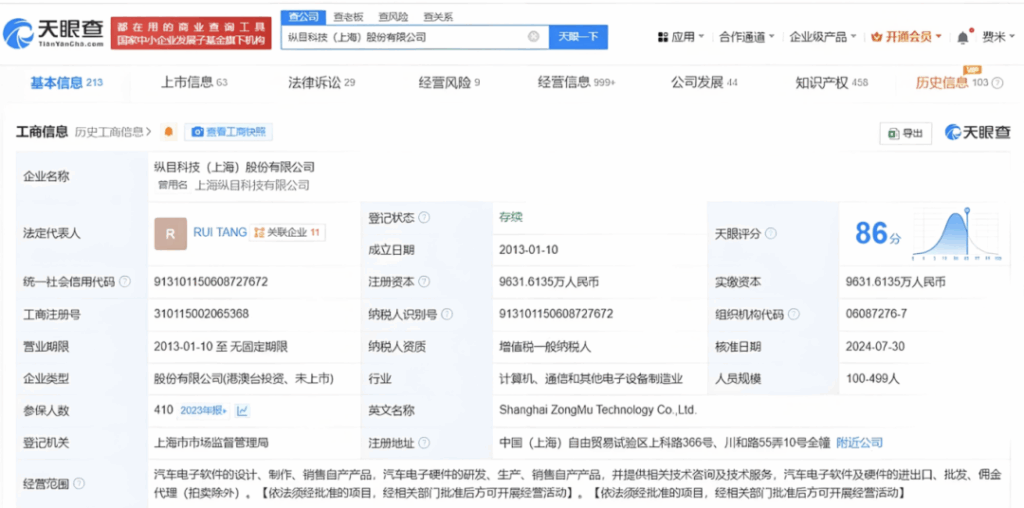The height and width of the screenshot is (508, 1024).
Task: Open the 开通会员 membership dropdown
Action: [x=907, y=37]
